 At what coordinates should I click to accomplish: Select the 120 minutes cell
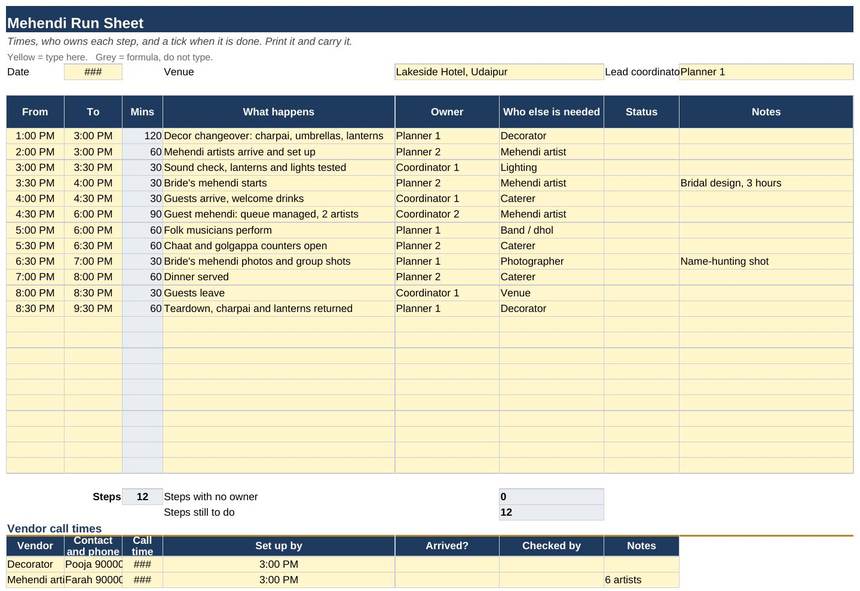tap(143, 136)
